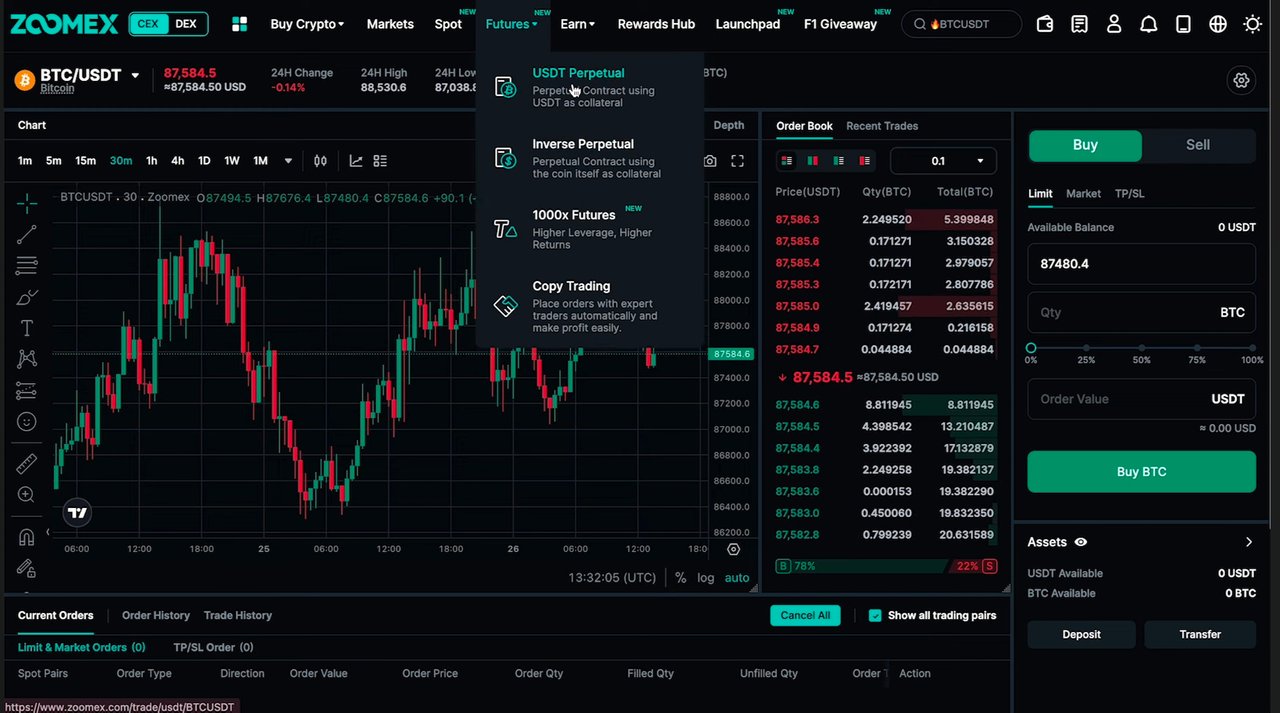This screenshot has width=1280, height=713.
Task: Open the order book 0.1 depth dropdown
Action: point(943,161)
